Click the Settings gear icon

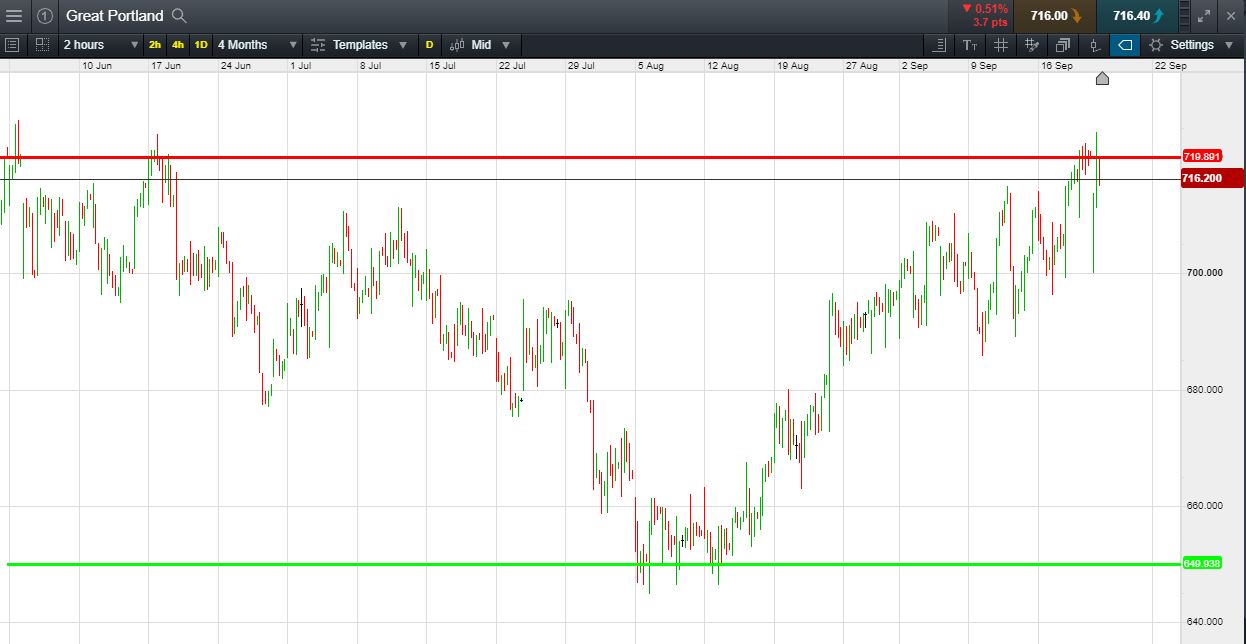pos(1156,45)
